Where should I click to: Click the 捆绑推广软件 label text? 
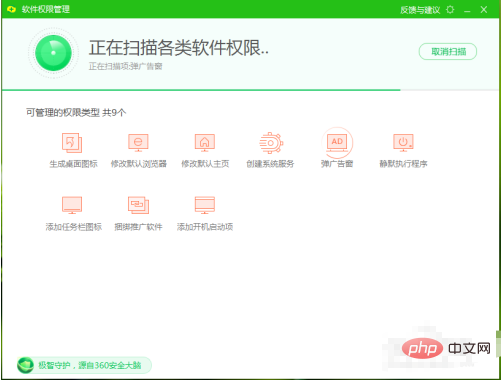point(138,227)
